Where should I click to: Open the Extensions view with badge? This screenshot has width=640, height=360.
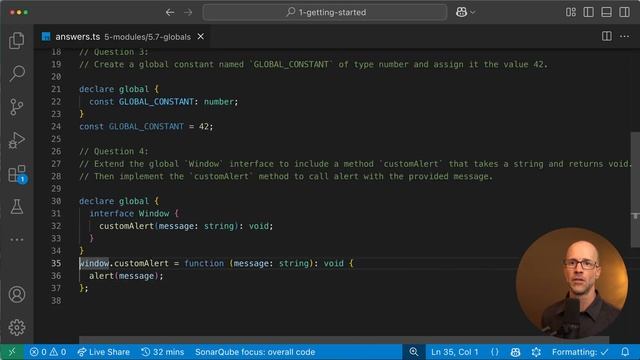click(17, 174)
